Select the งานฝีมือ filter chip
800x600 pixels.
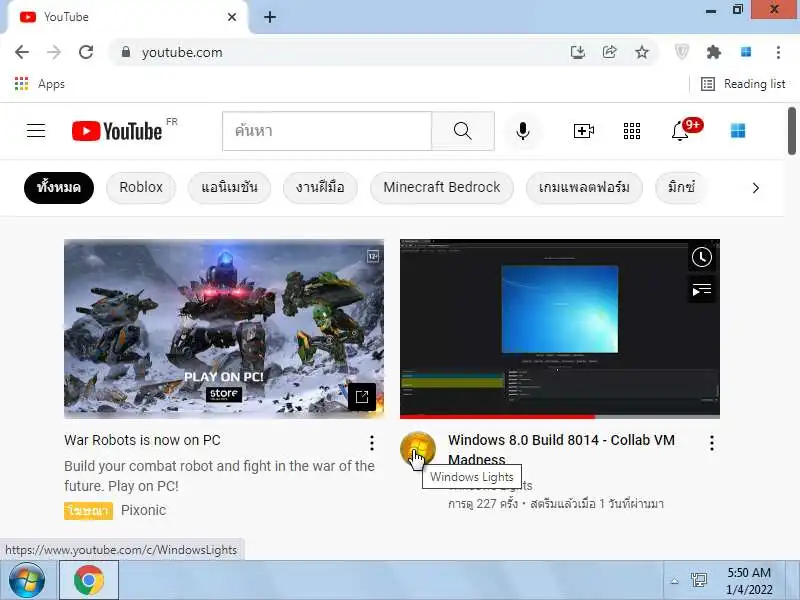click(x=320, y=188)
